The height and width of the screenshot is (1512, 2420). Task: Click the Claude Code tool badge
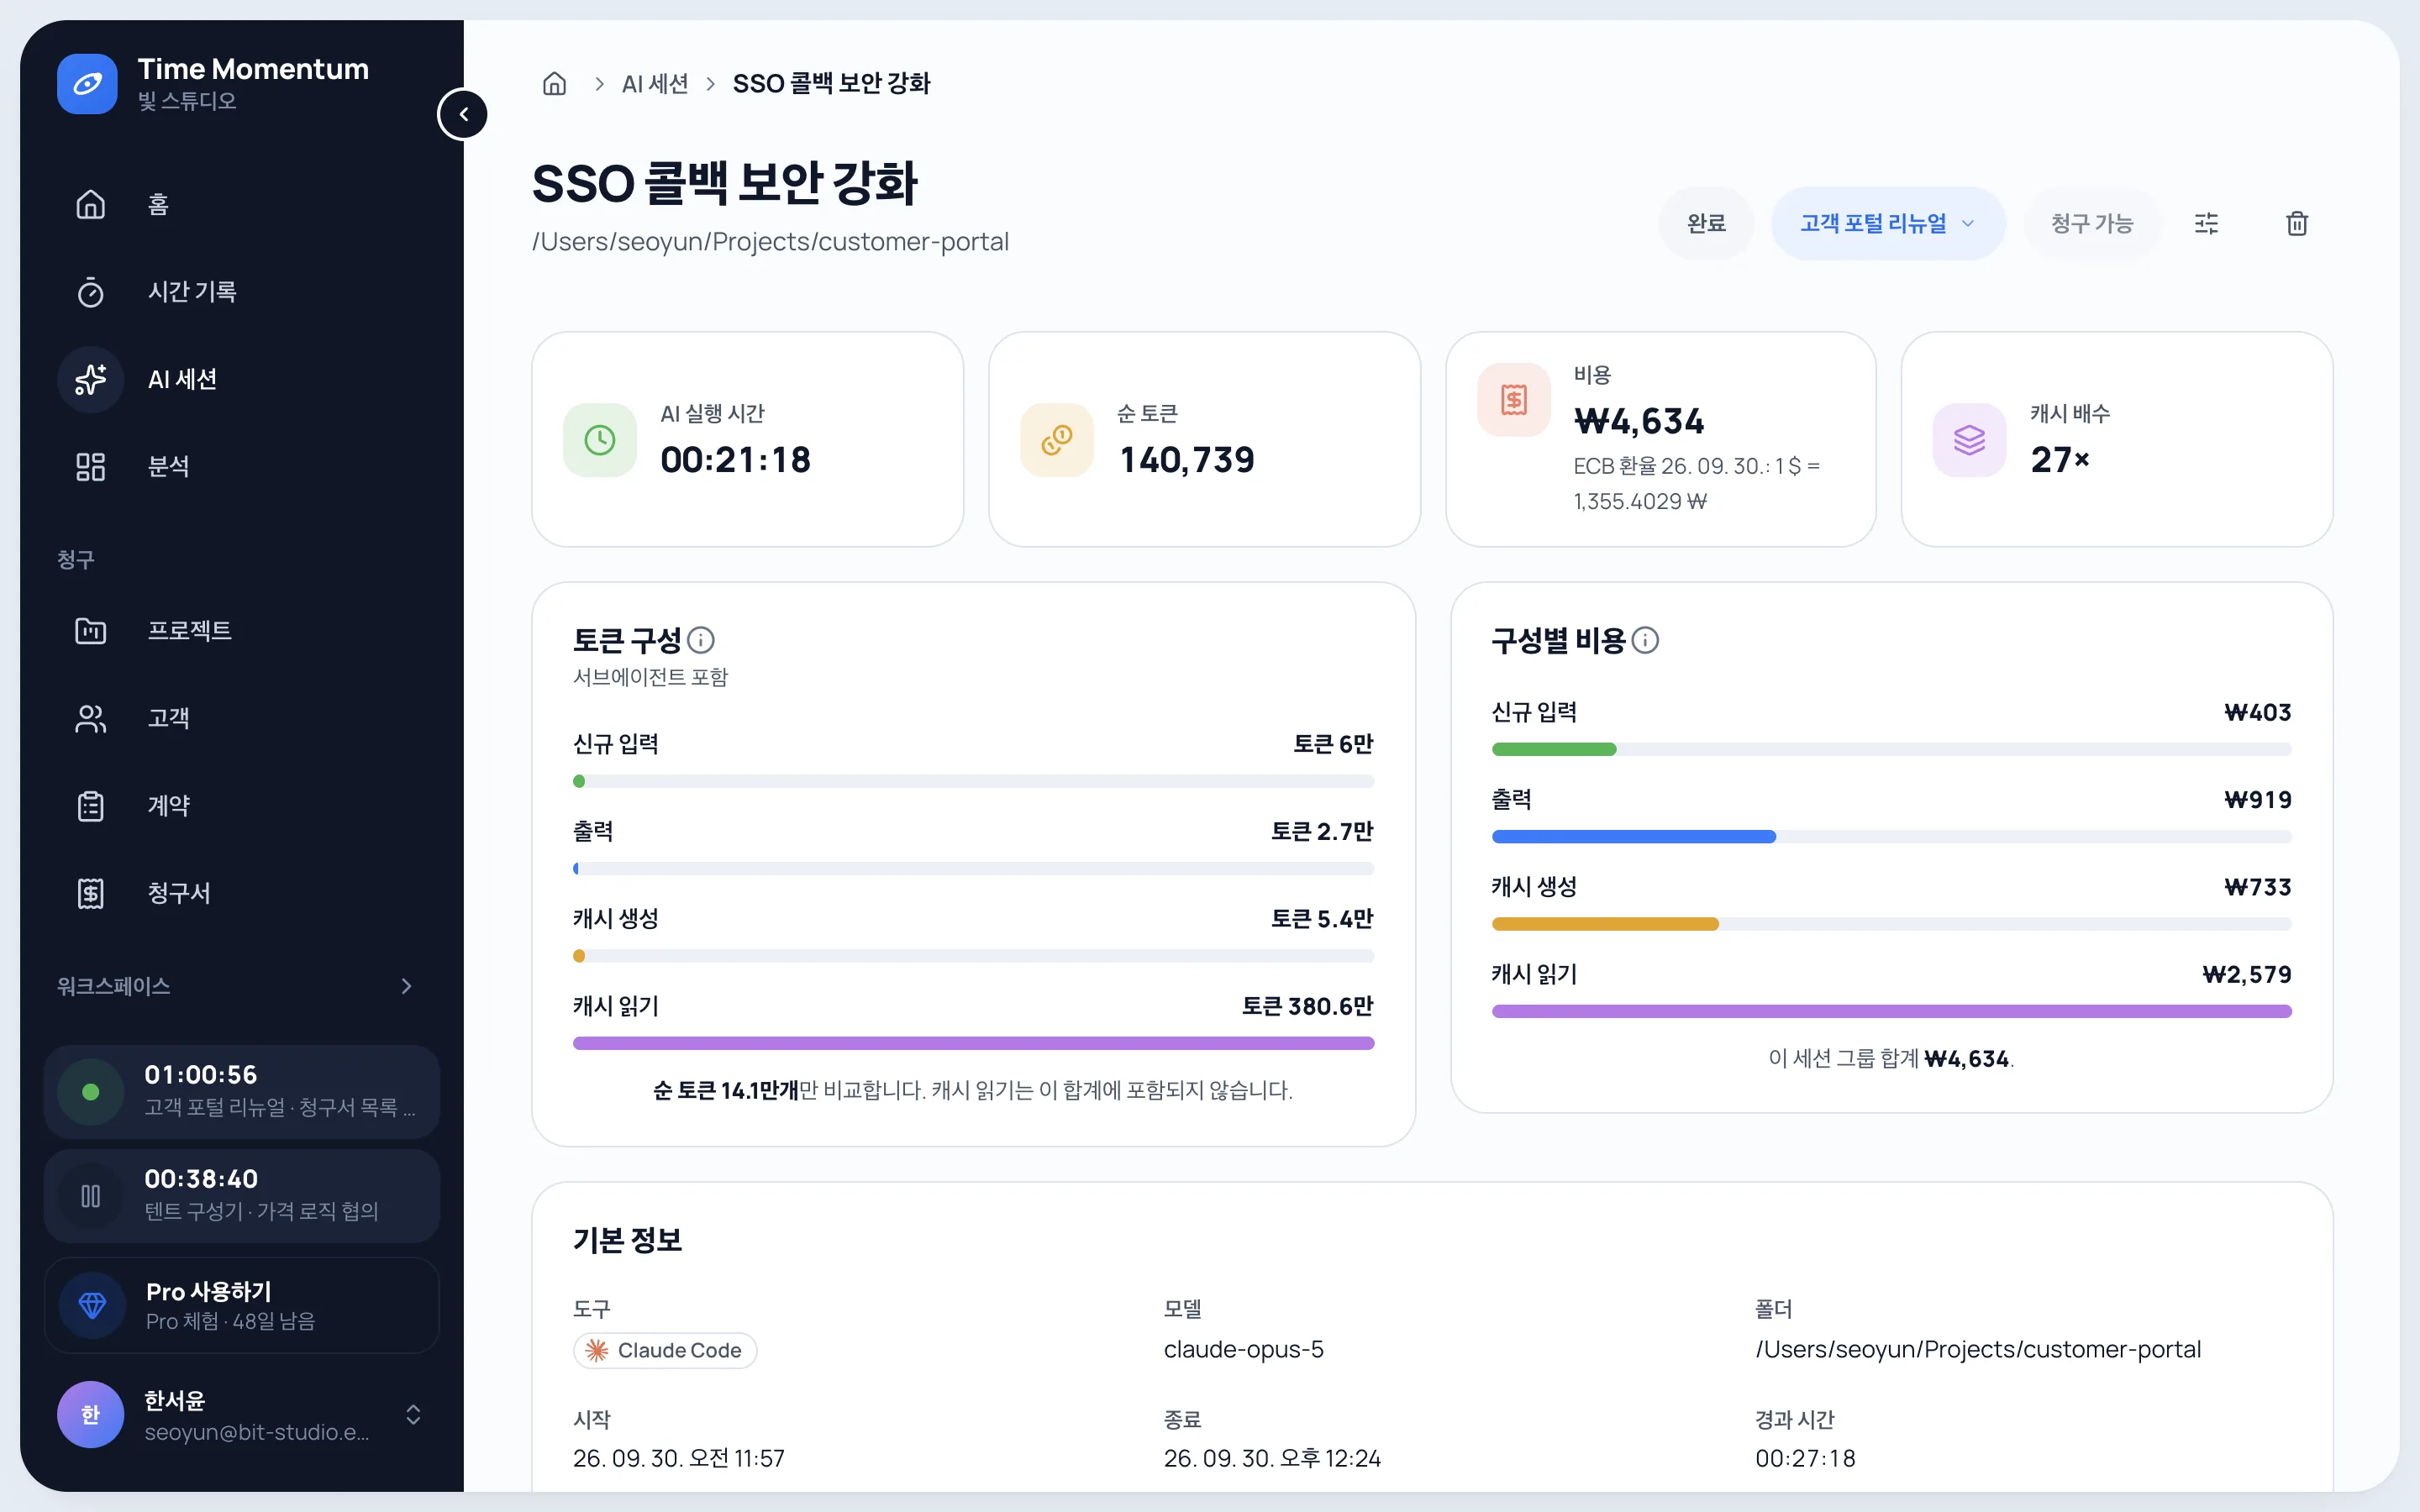click(x=665, y=1350)
